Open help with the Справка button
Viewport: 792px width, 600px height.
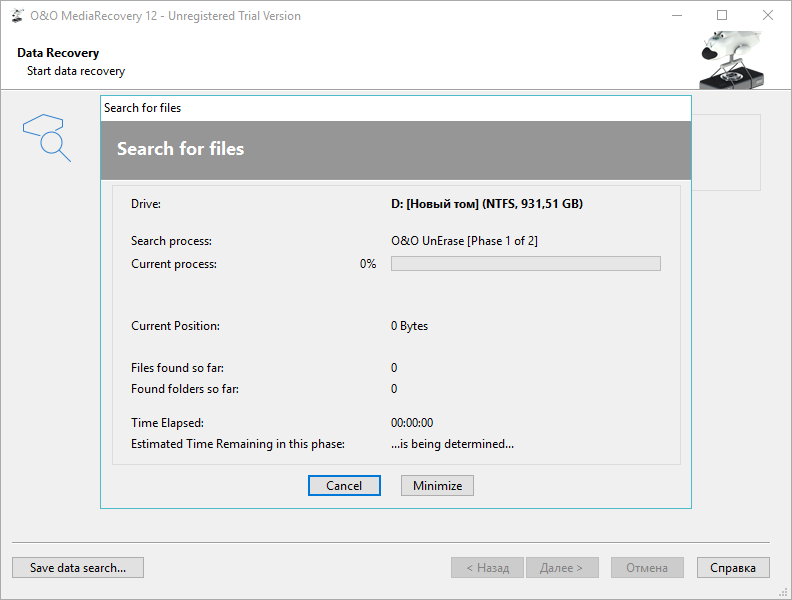733,568
